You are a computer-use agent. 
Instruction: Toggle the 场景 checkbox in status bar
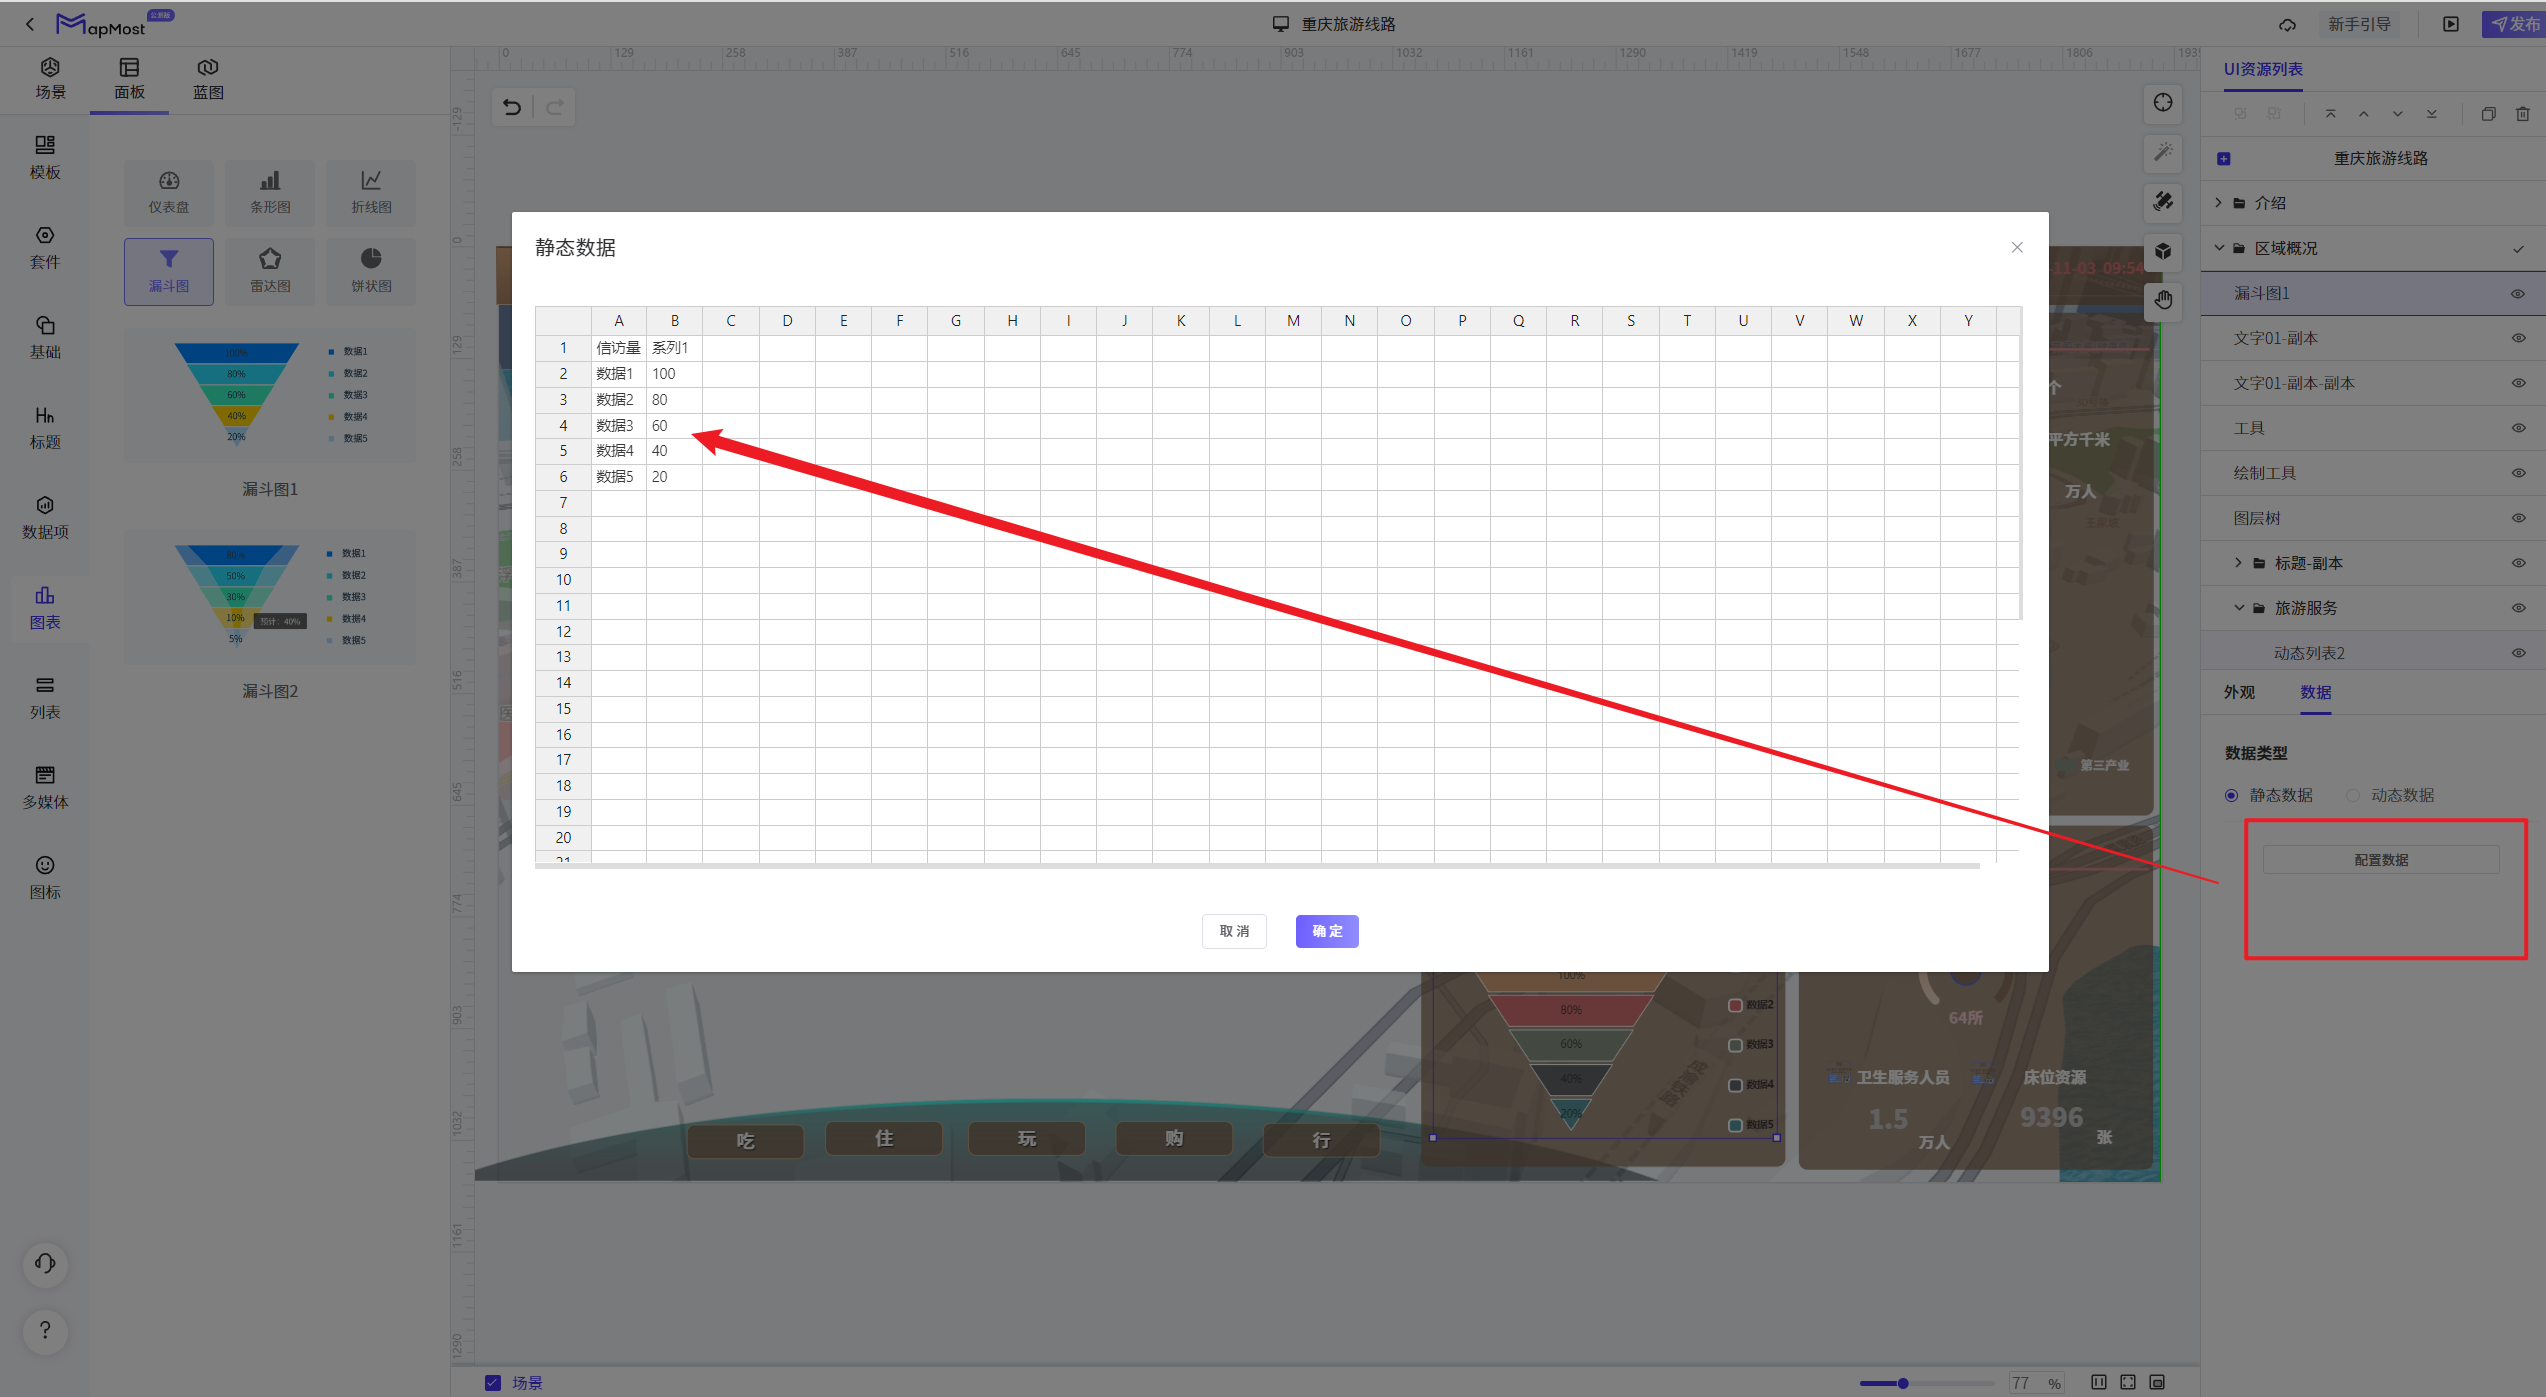coord(492,1383)
